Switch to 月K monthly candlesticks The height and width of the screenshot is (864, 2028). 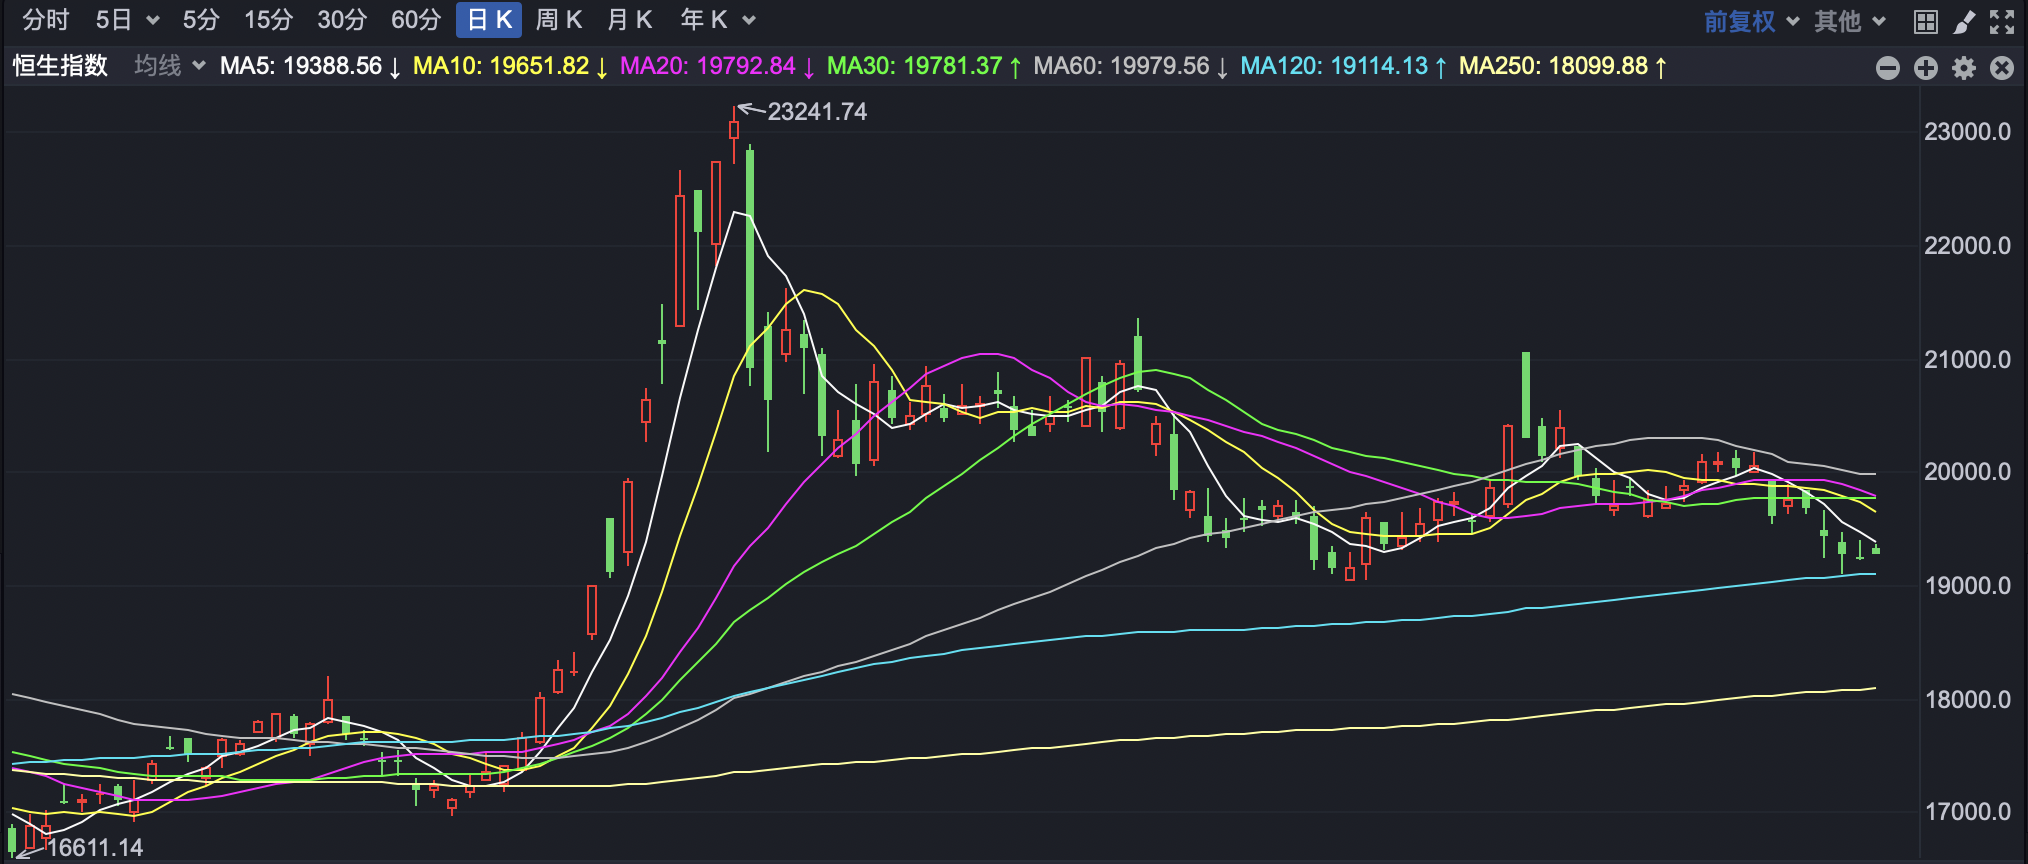point(630,20)
